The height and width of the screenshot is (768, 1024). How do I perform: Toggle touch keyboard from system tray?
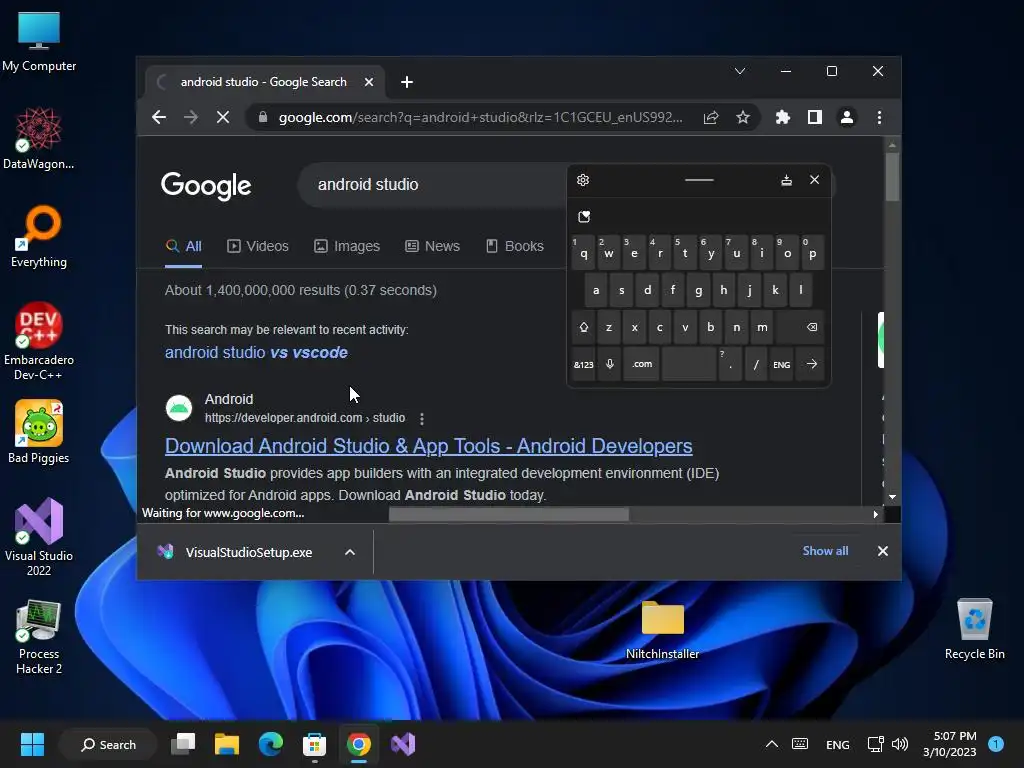coord(800,744)
